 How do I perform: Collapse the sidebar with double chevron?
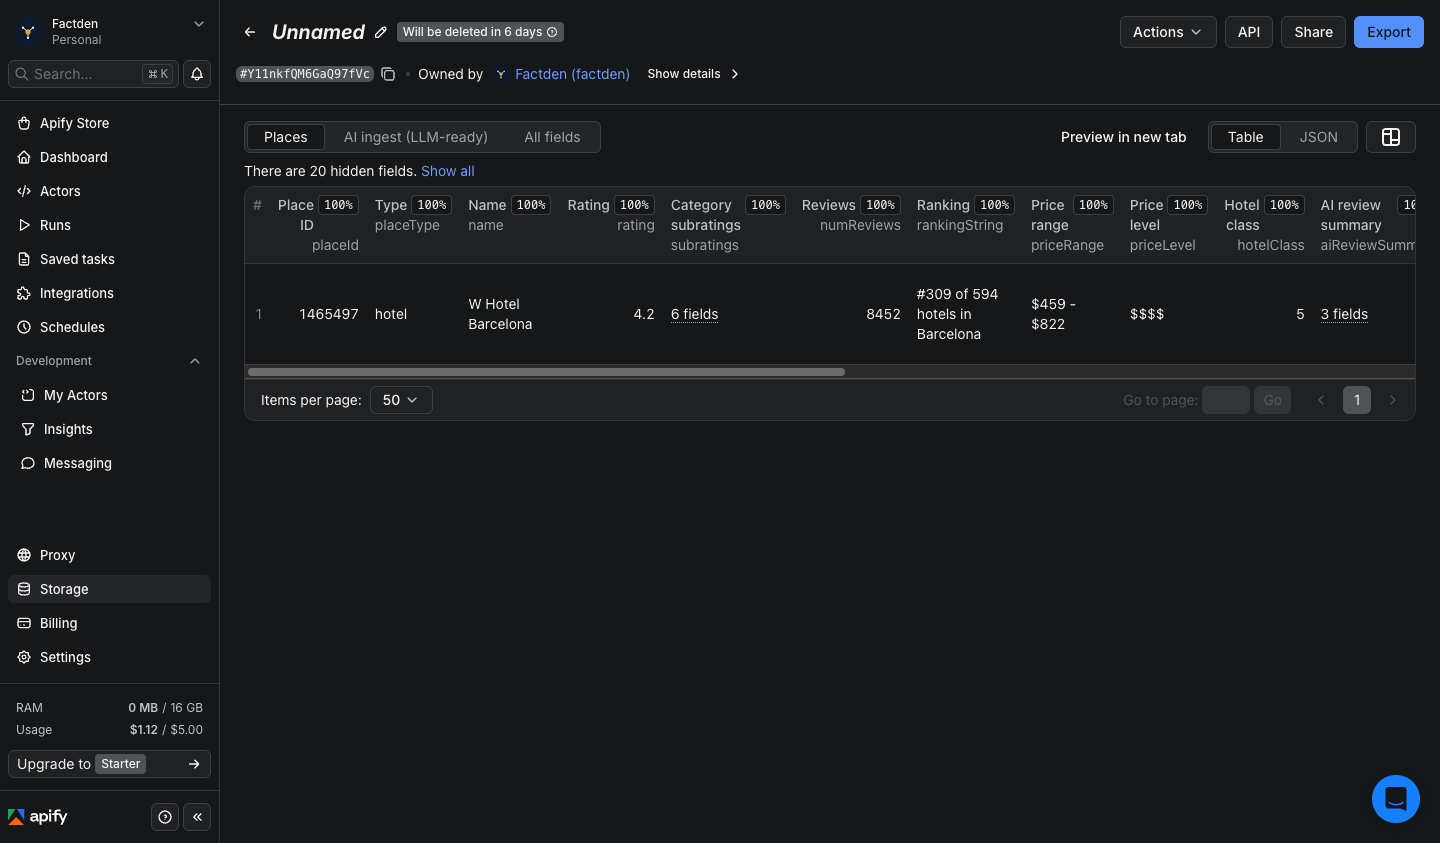197,817
